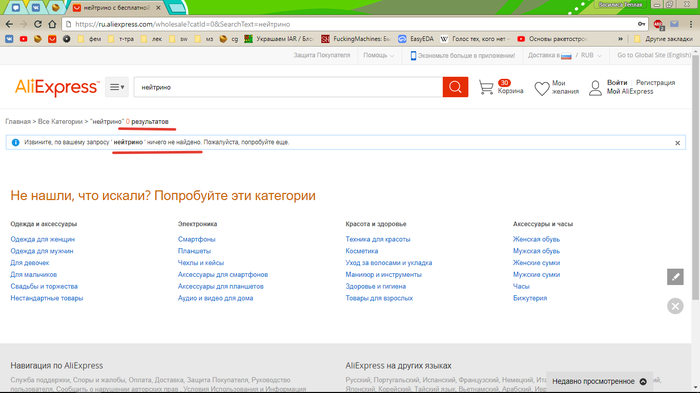Open the VK bookmark icon in bookmarks bar

[x=9, y=39]
